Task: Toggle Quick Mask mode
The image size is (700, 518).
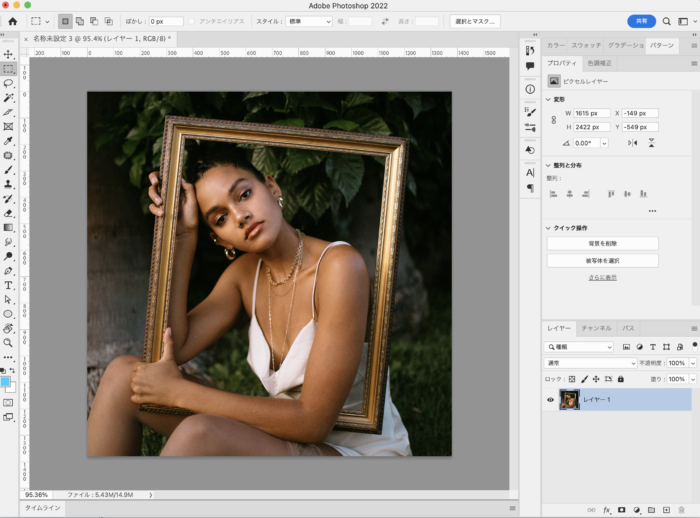Action: click(8, 402)
